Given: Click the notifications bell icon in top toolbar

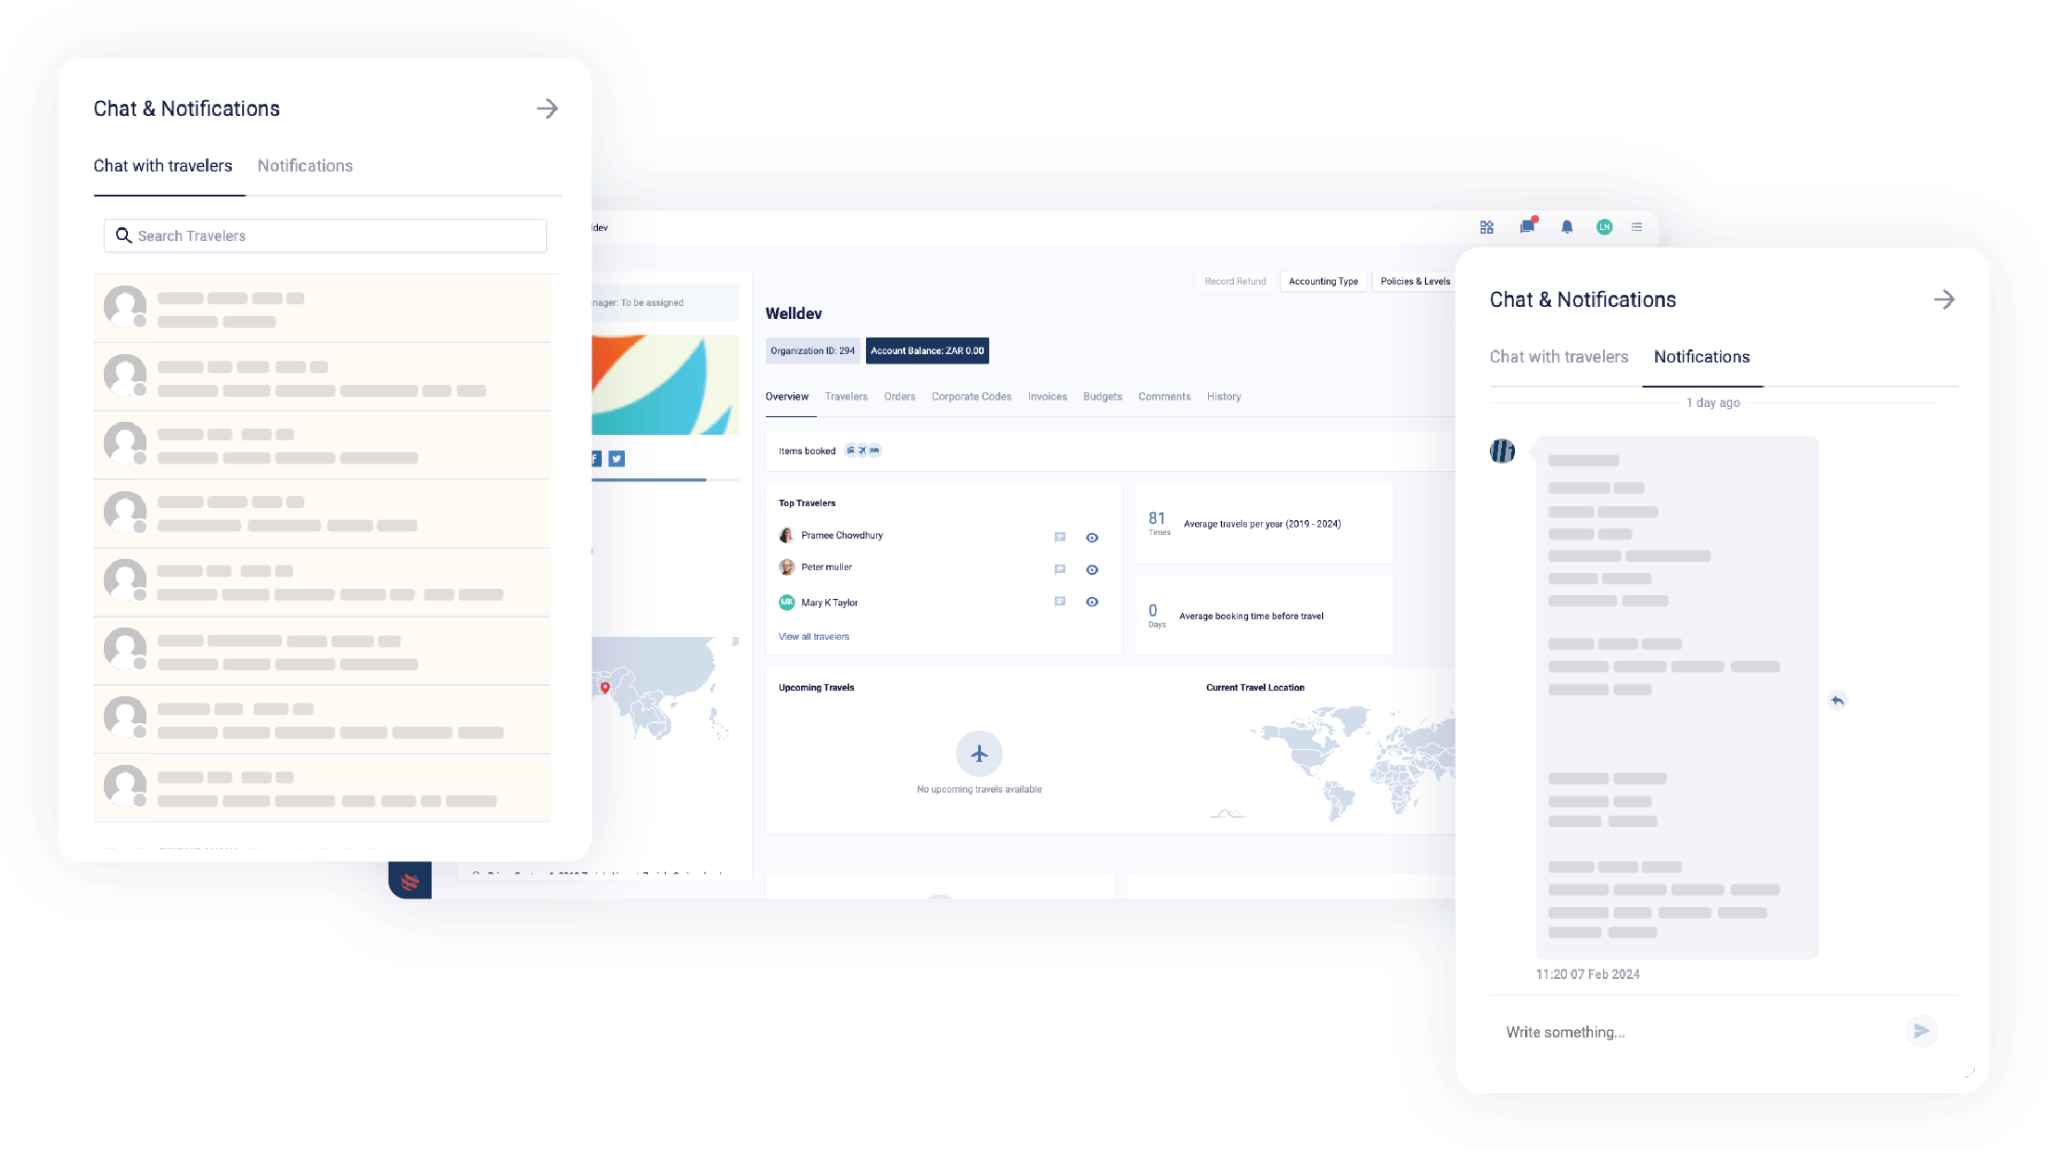Looking at the screenshot, I should (x=1567, y=228).
